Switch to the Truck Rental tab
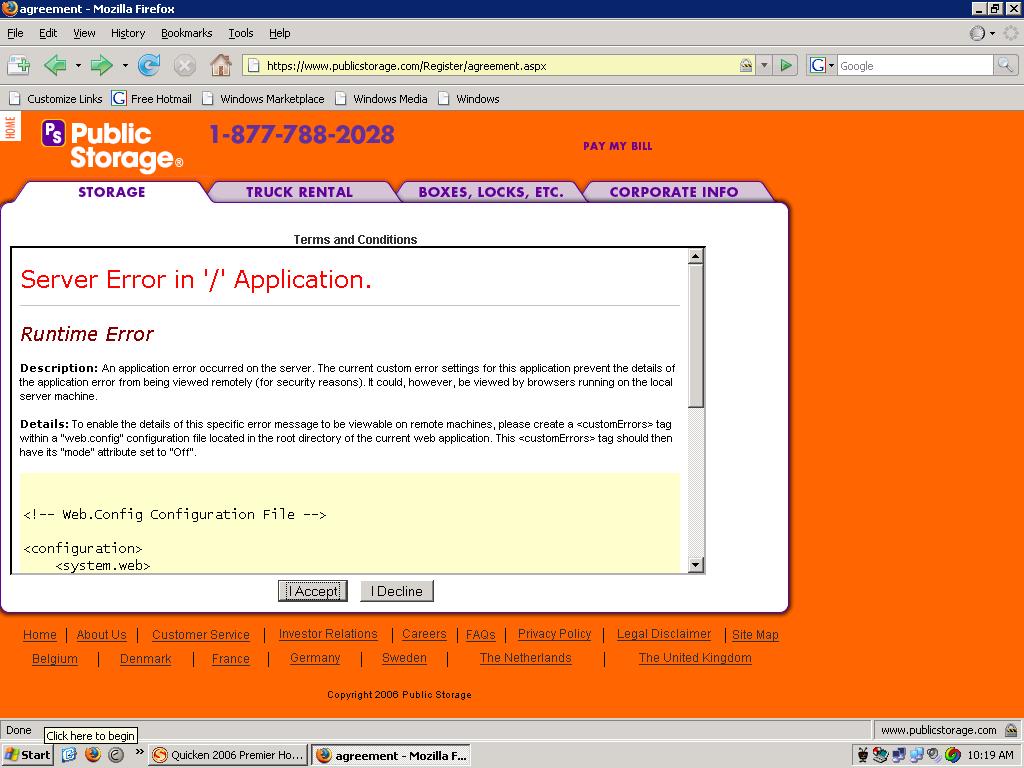Image resolution: width=1024 pixels, height=768 pixels. 299,192
